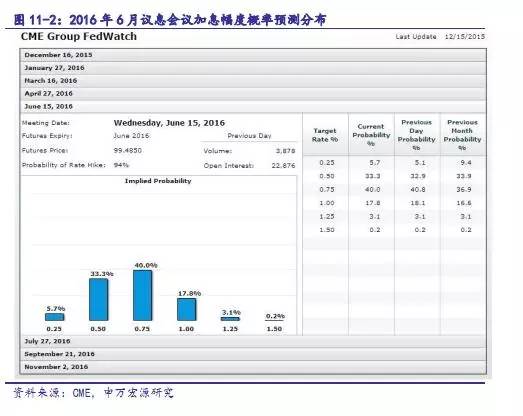
Task: Click the 3.1% bar for 1.25 rate
Action: click(230, 319)
